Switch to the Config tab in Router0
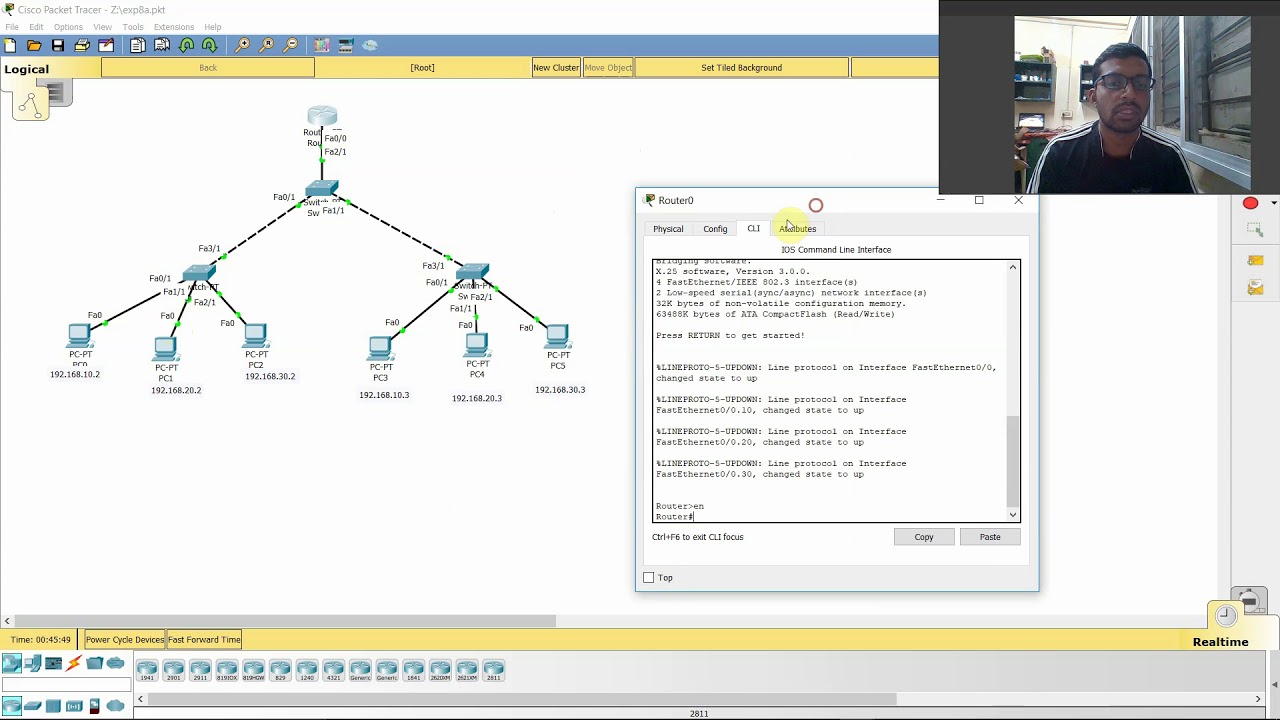This screenshot has height=720, width=1280. pyautogui.click(x=715, y=229)
